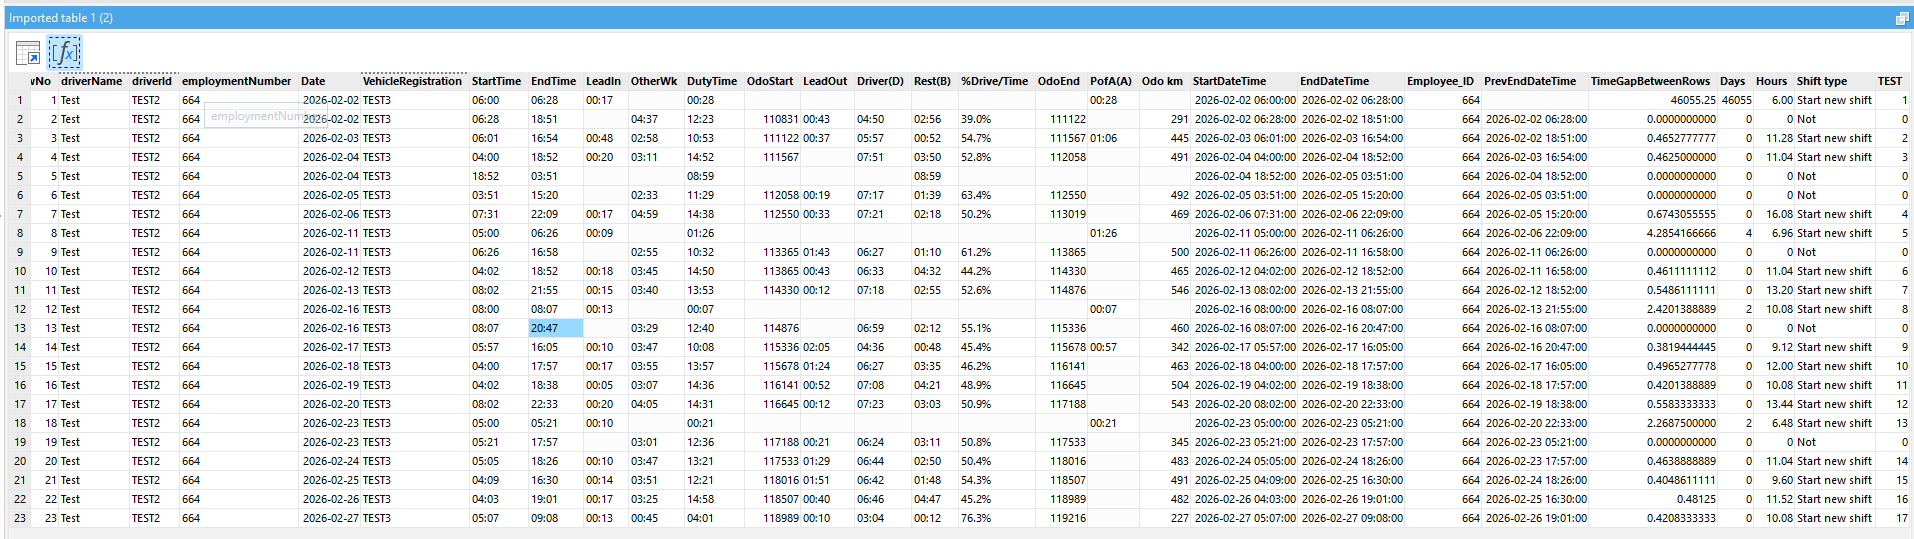Select the highlighted 20:47 EndTime cell
Viewport: 1914px width, 539px height.
[x=555, y=328]
